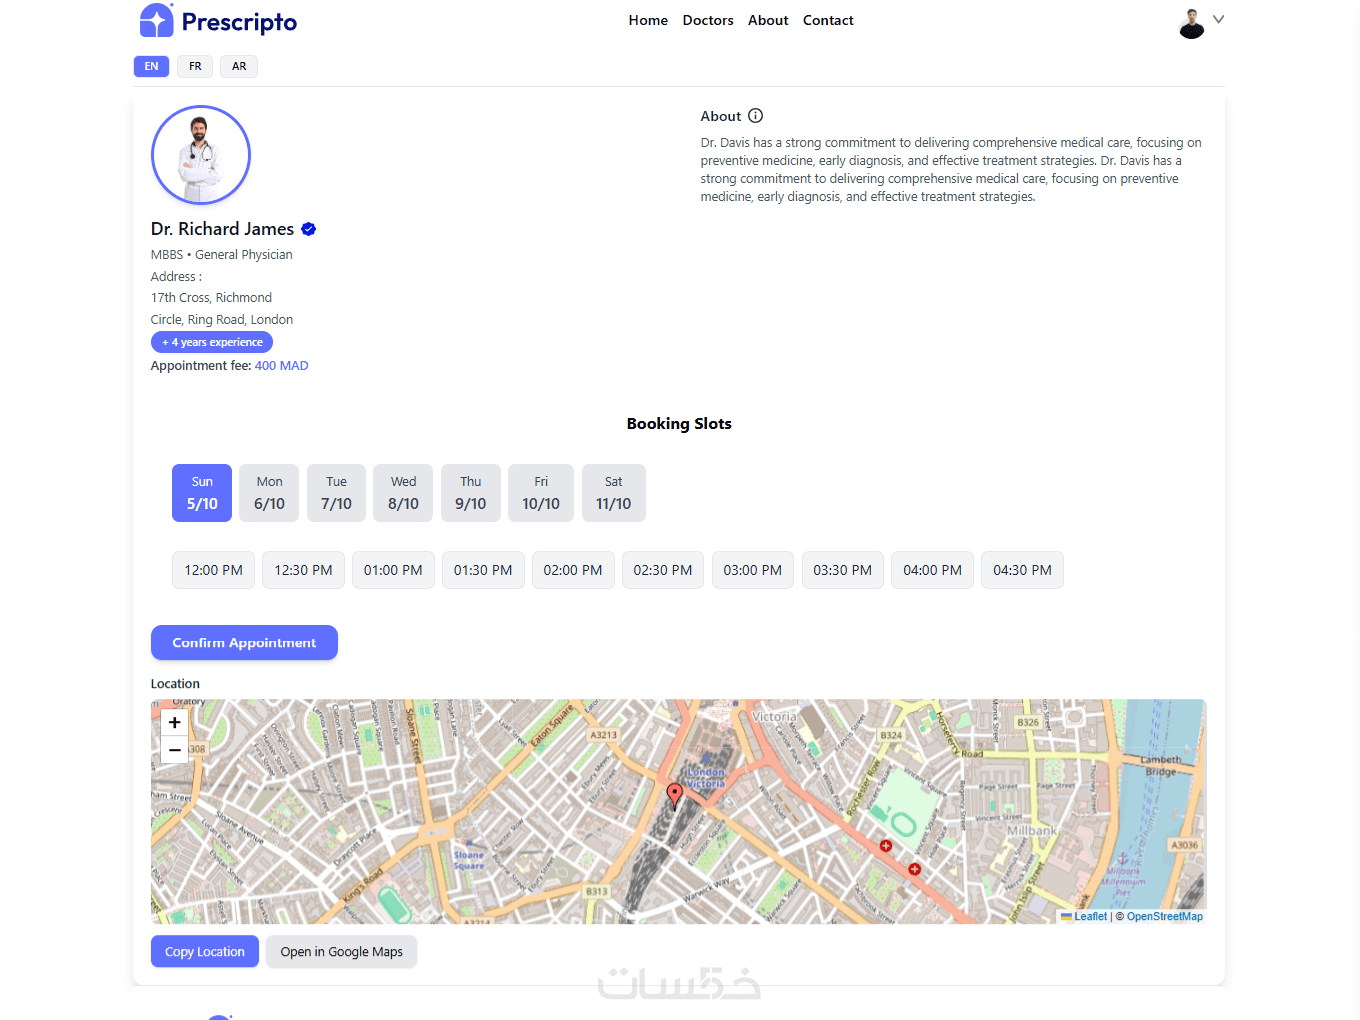Click the red location pin on map
1360x1020 pixels.
pos(675,796)
